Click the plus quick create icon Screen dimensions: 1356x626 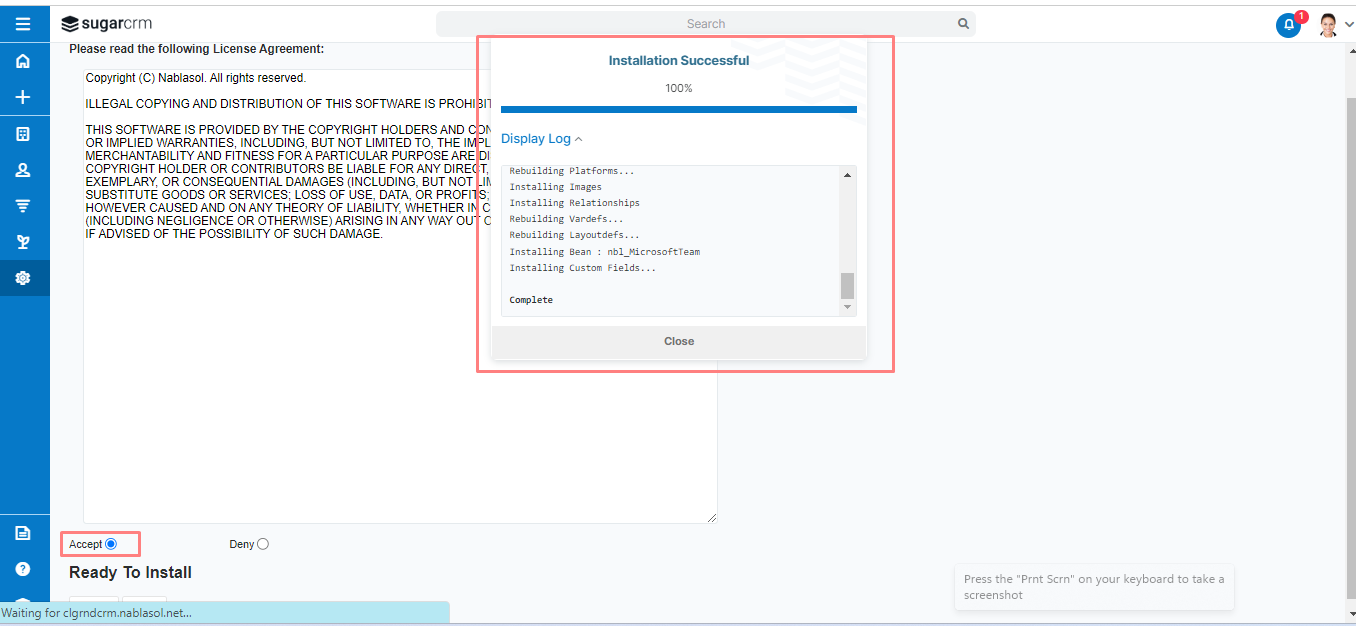click(x=23, y=97)
